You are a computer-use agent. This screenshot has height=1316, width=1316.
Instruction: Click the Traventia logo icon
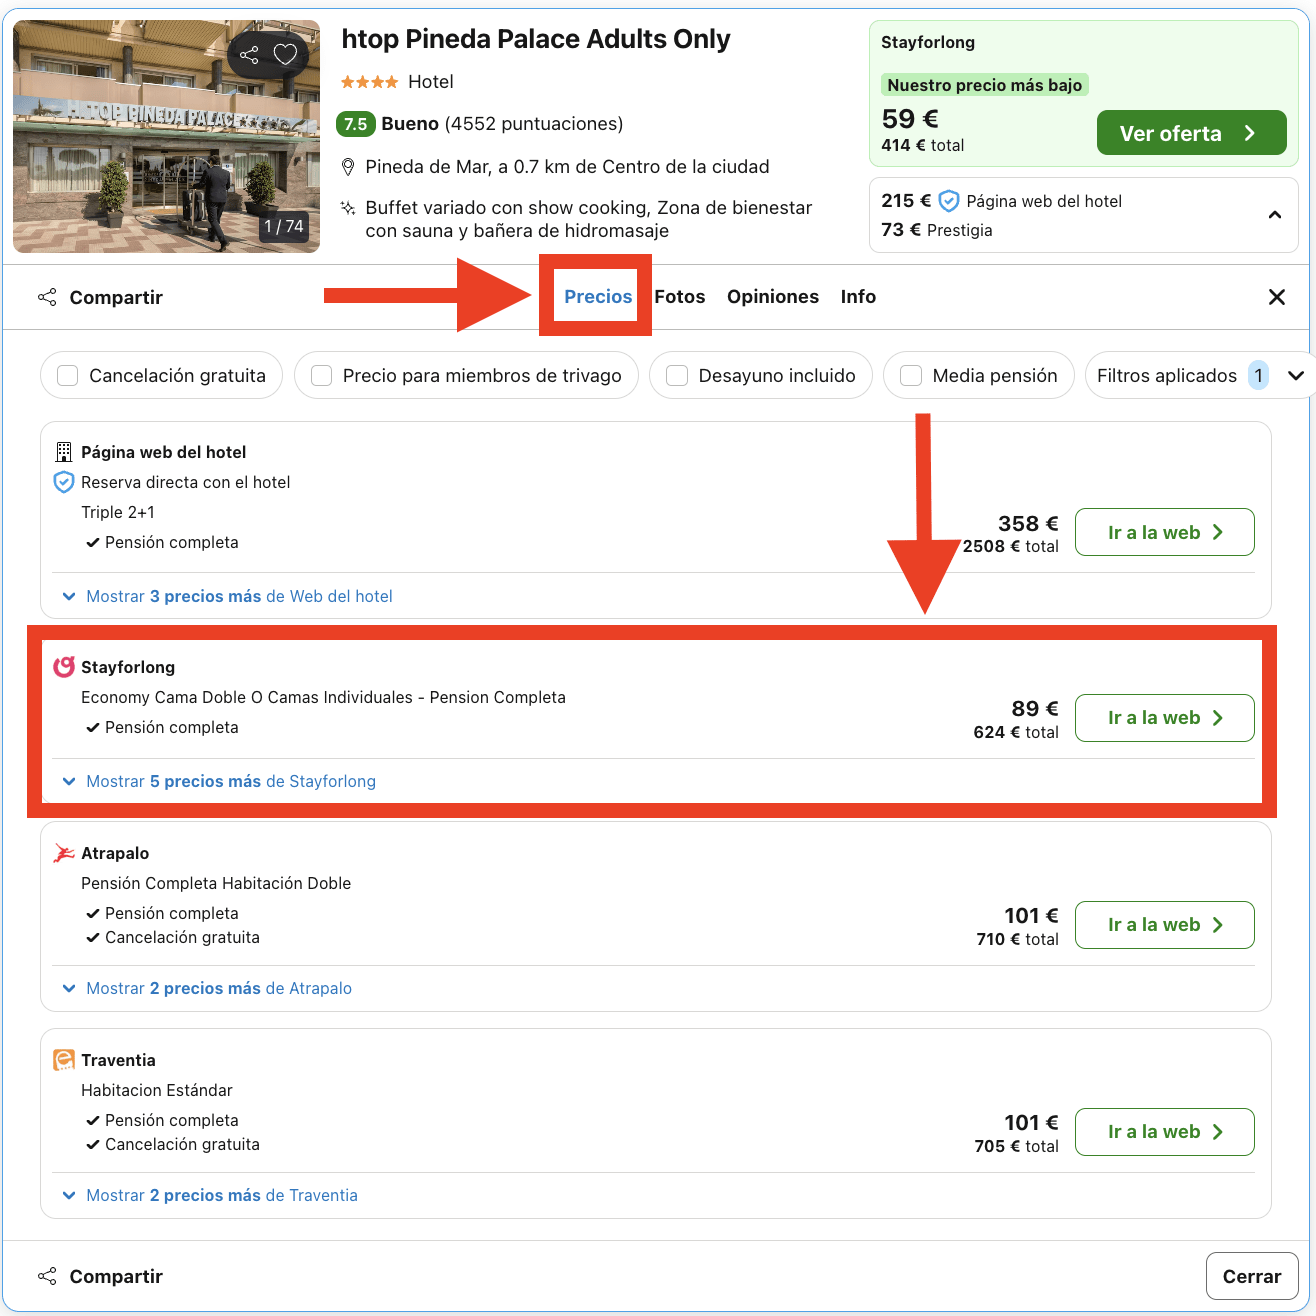coord(64,1060)
